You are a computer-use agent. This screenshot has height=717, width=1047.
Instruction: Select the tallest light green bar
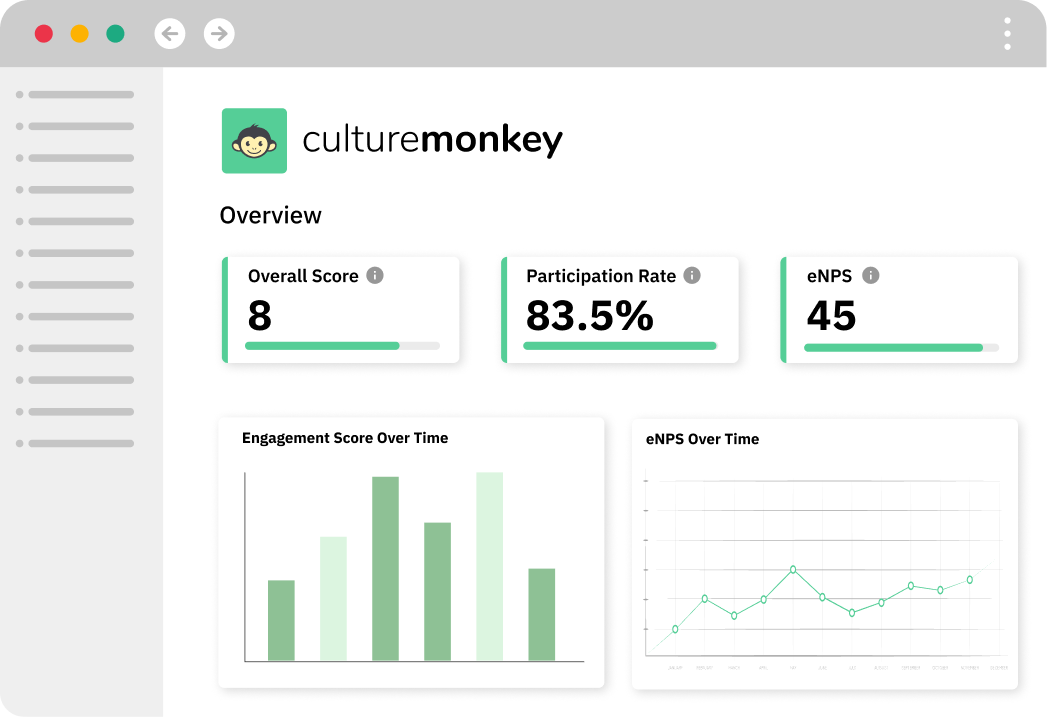489,566
